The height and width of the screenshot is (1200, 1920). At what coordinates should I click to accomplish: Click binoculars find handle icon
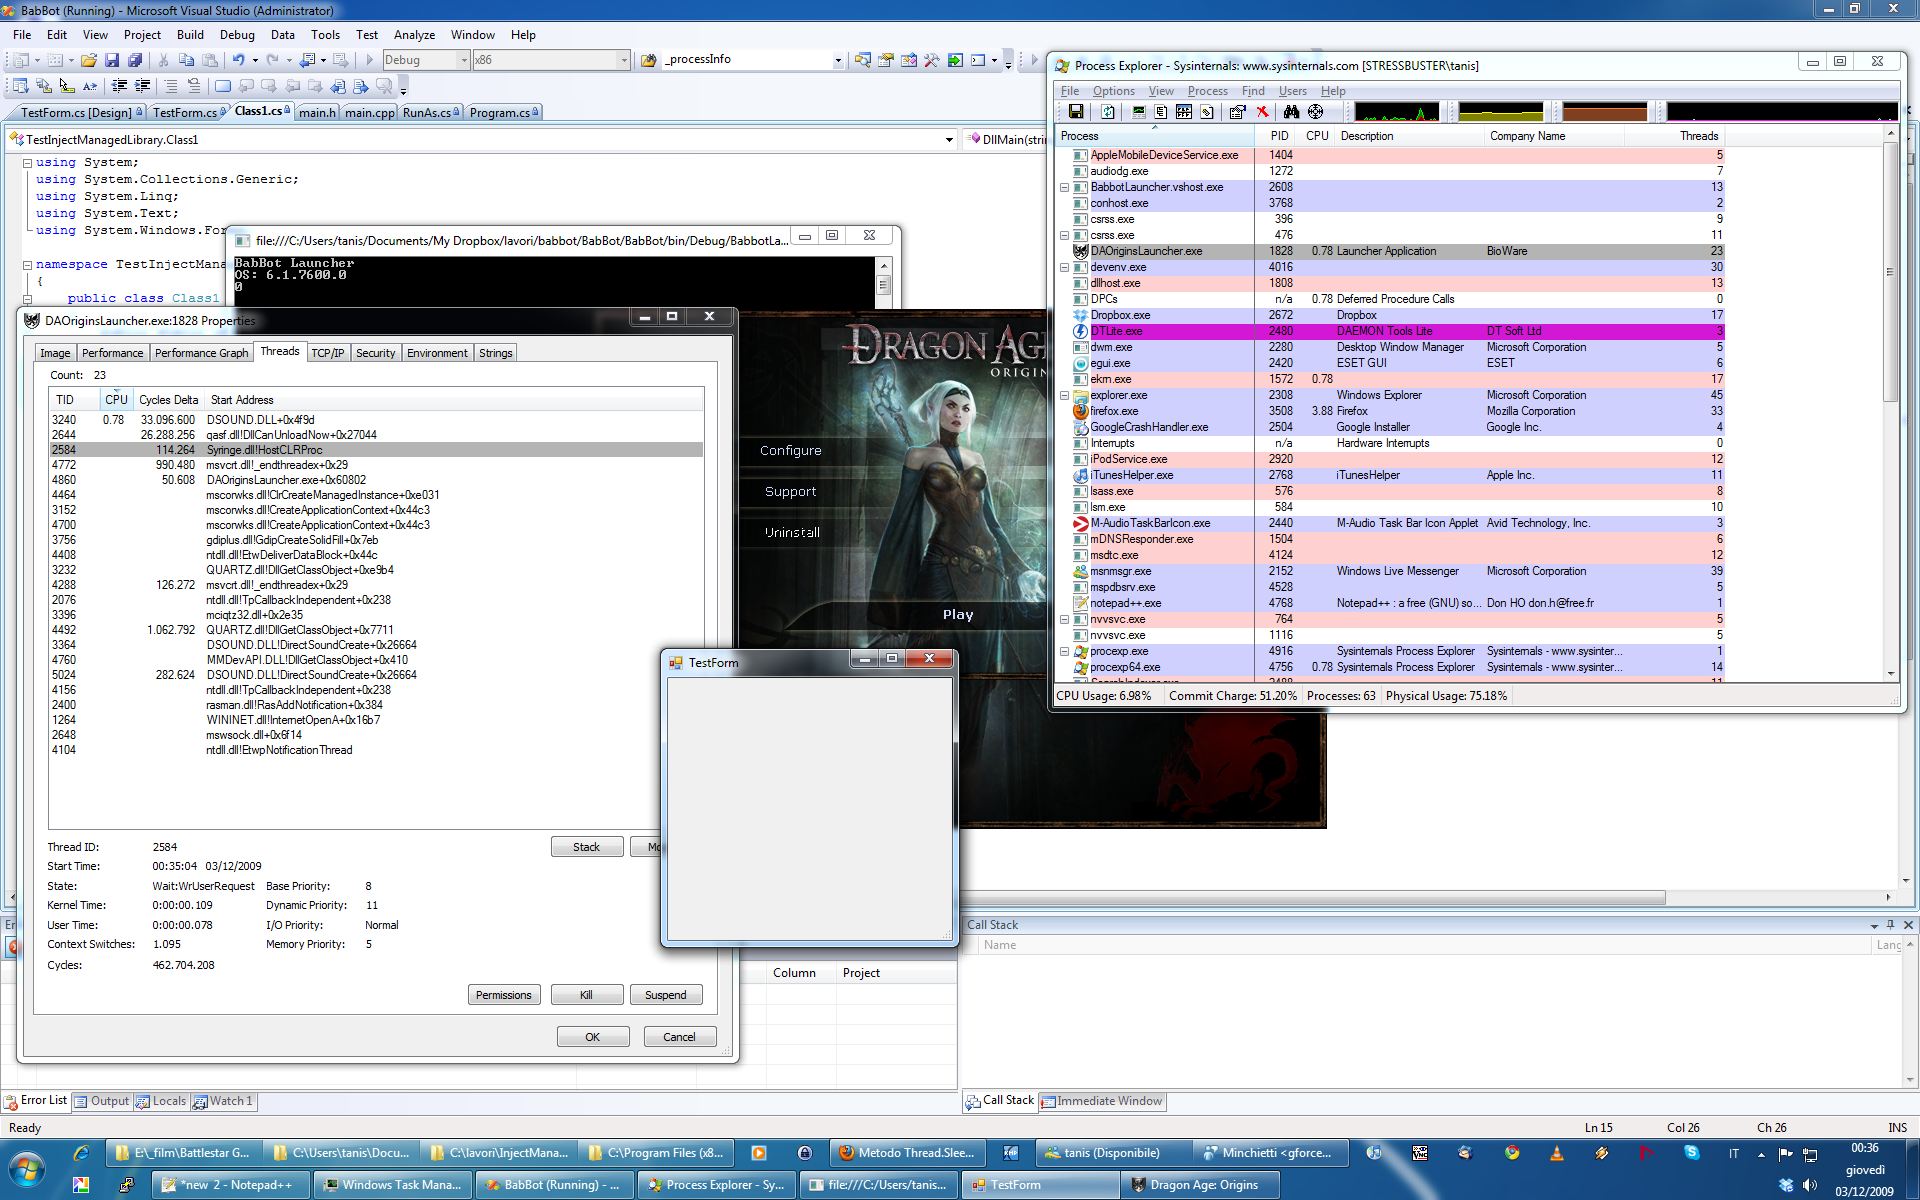[1291, 112]
